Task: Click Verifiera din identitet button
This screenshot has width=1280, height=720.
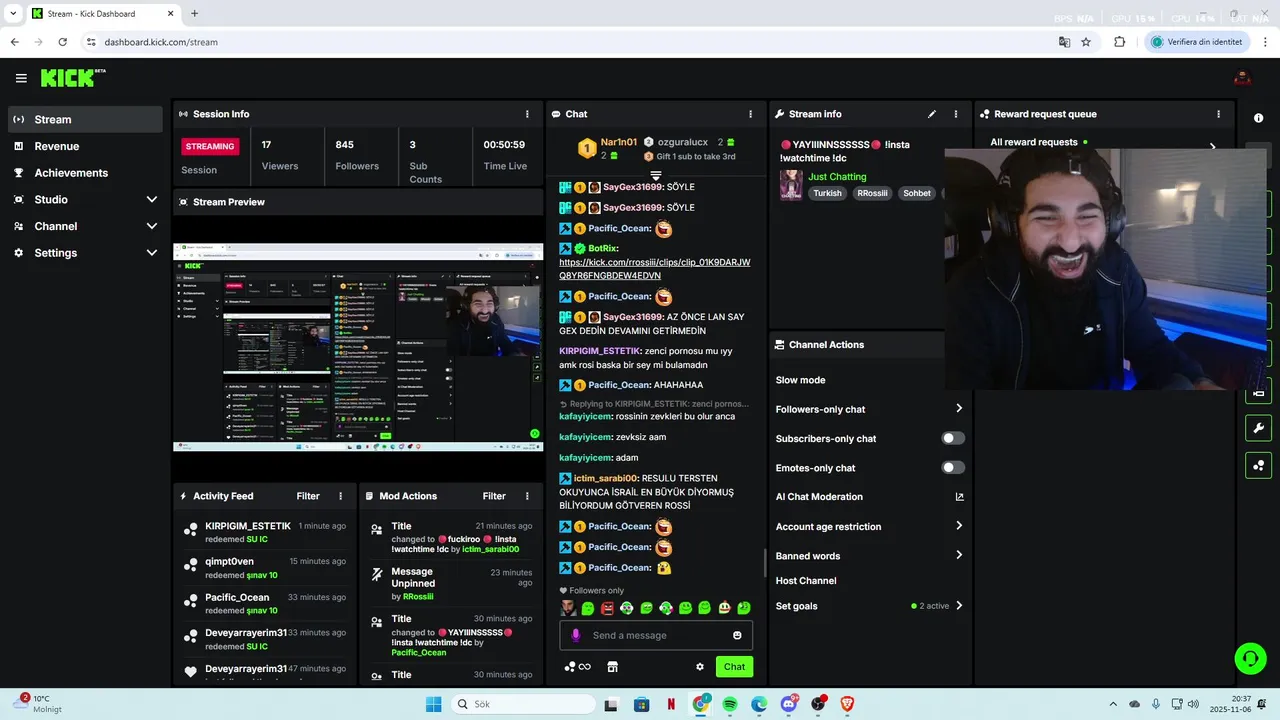Action: pos(1197,42)
